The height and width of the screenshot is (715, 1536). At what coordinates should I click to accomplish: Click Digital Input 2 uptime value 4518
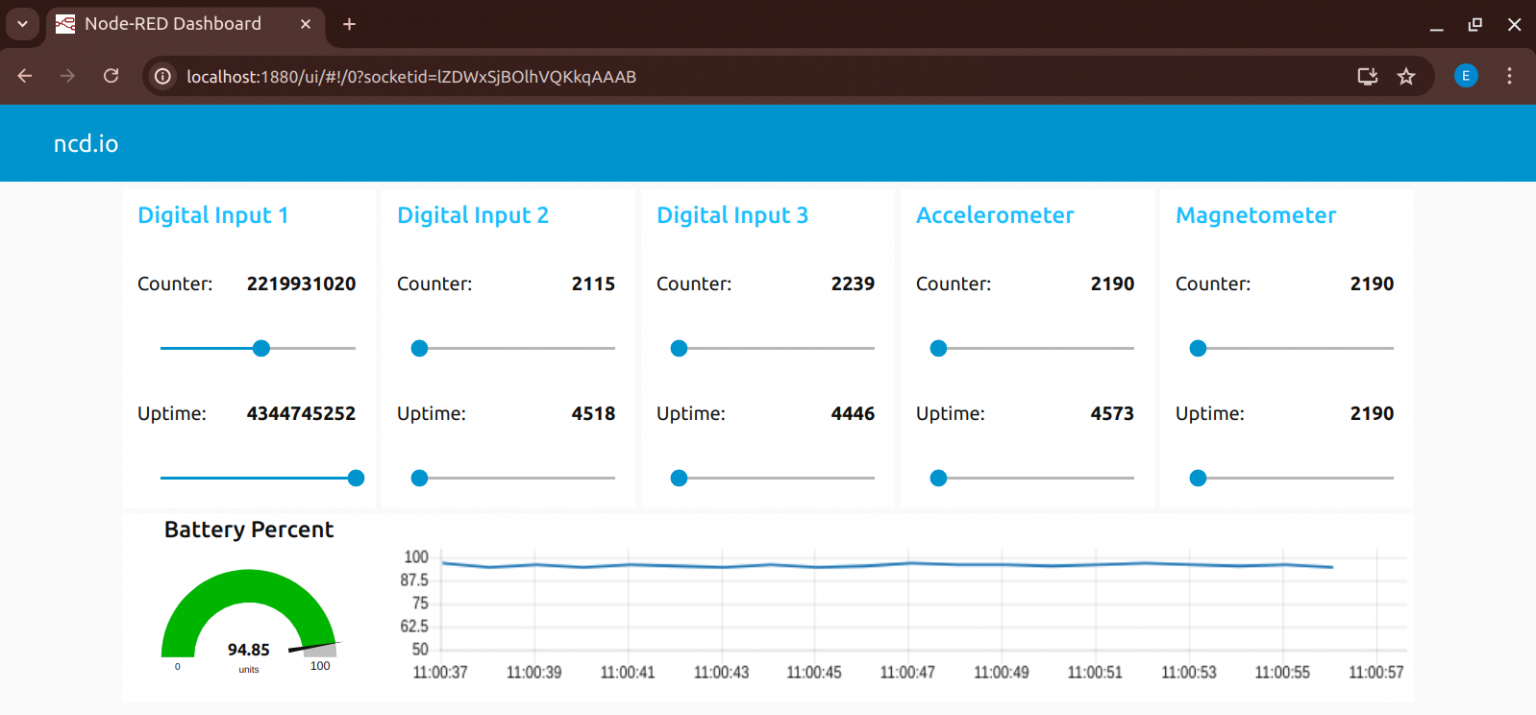point(593,413)
